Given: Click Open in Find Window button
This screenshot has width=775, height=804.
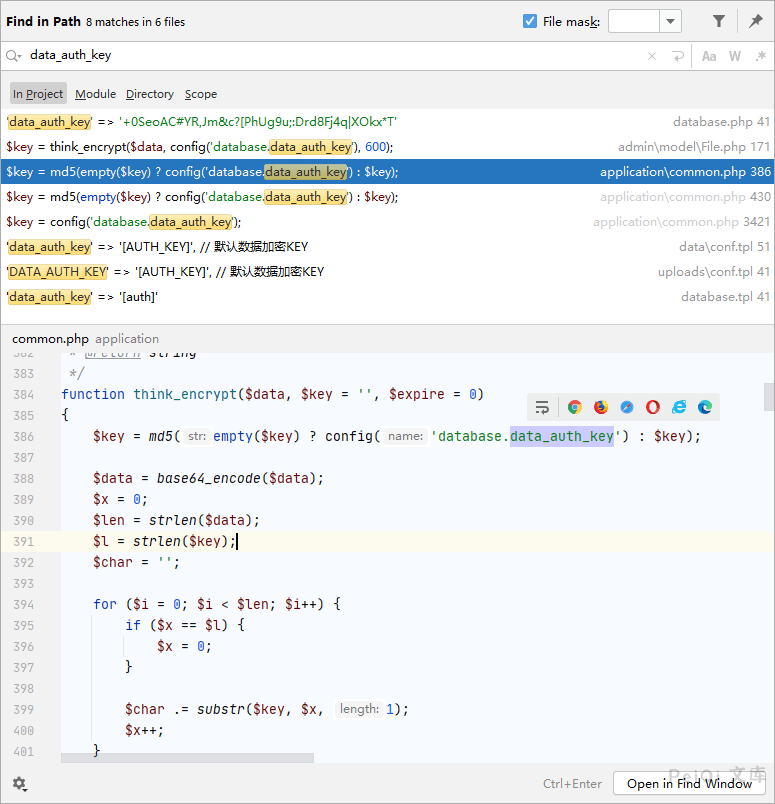Looking at the screenshot, I should pos(689,784).
